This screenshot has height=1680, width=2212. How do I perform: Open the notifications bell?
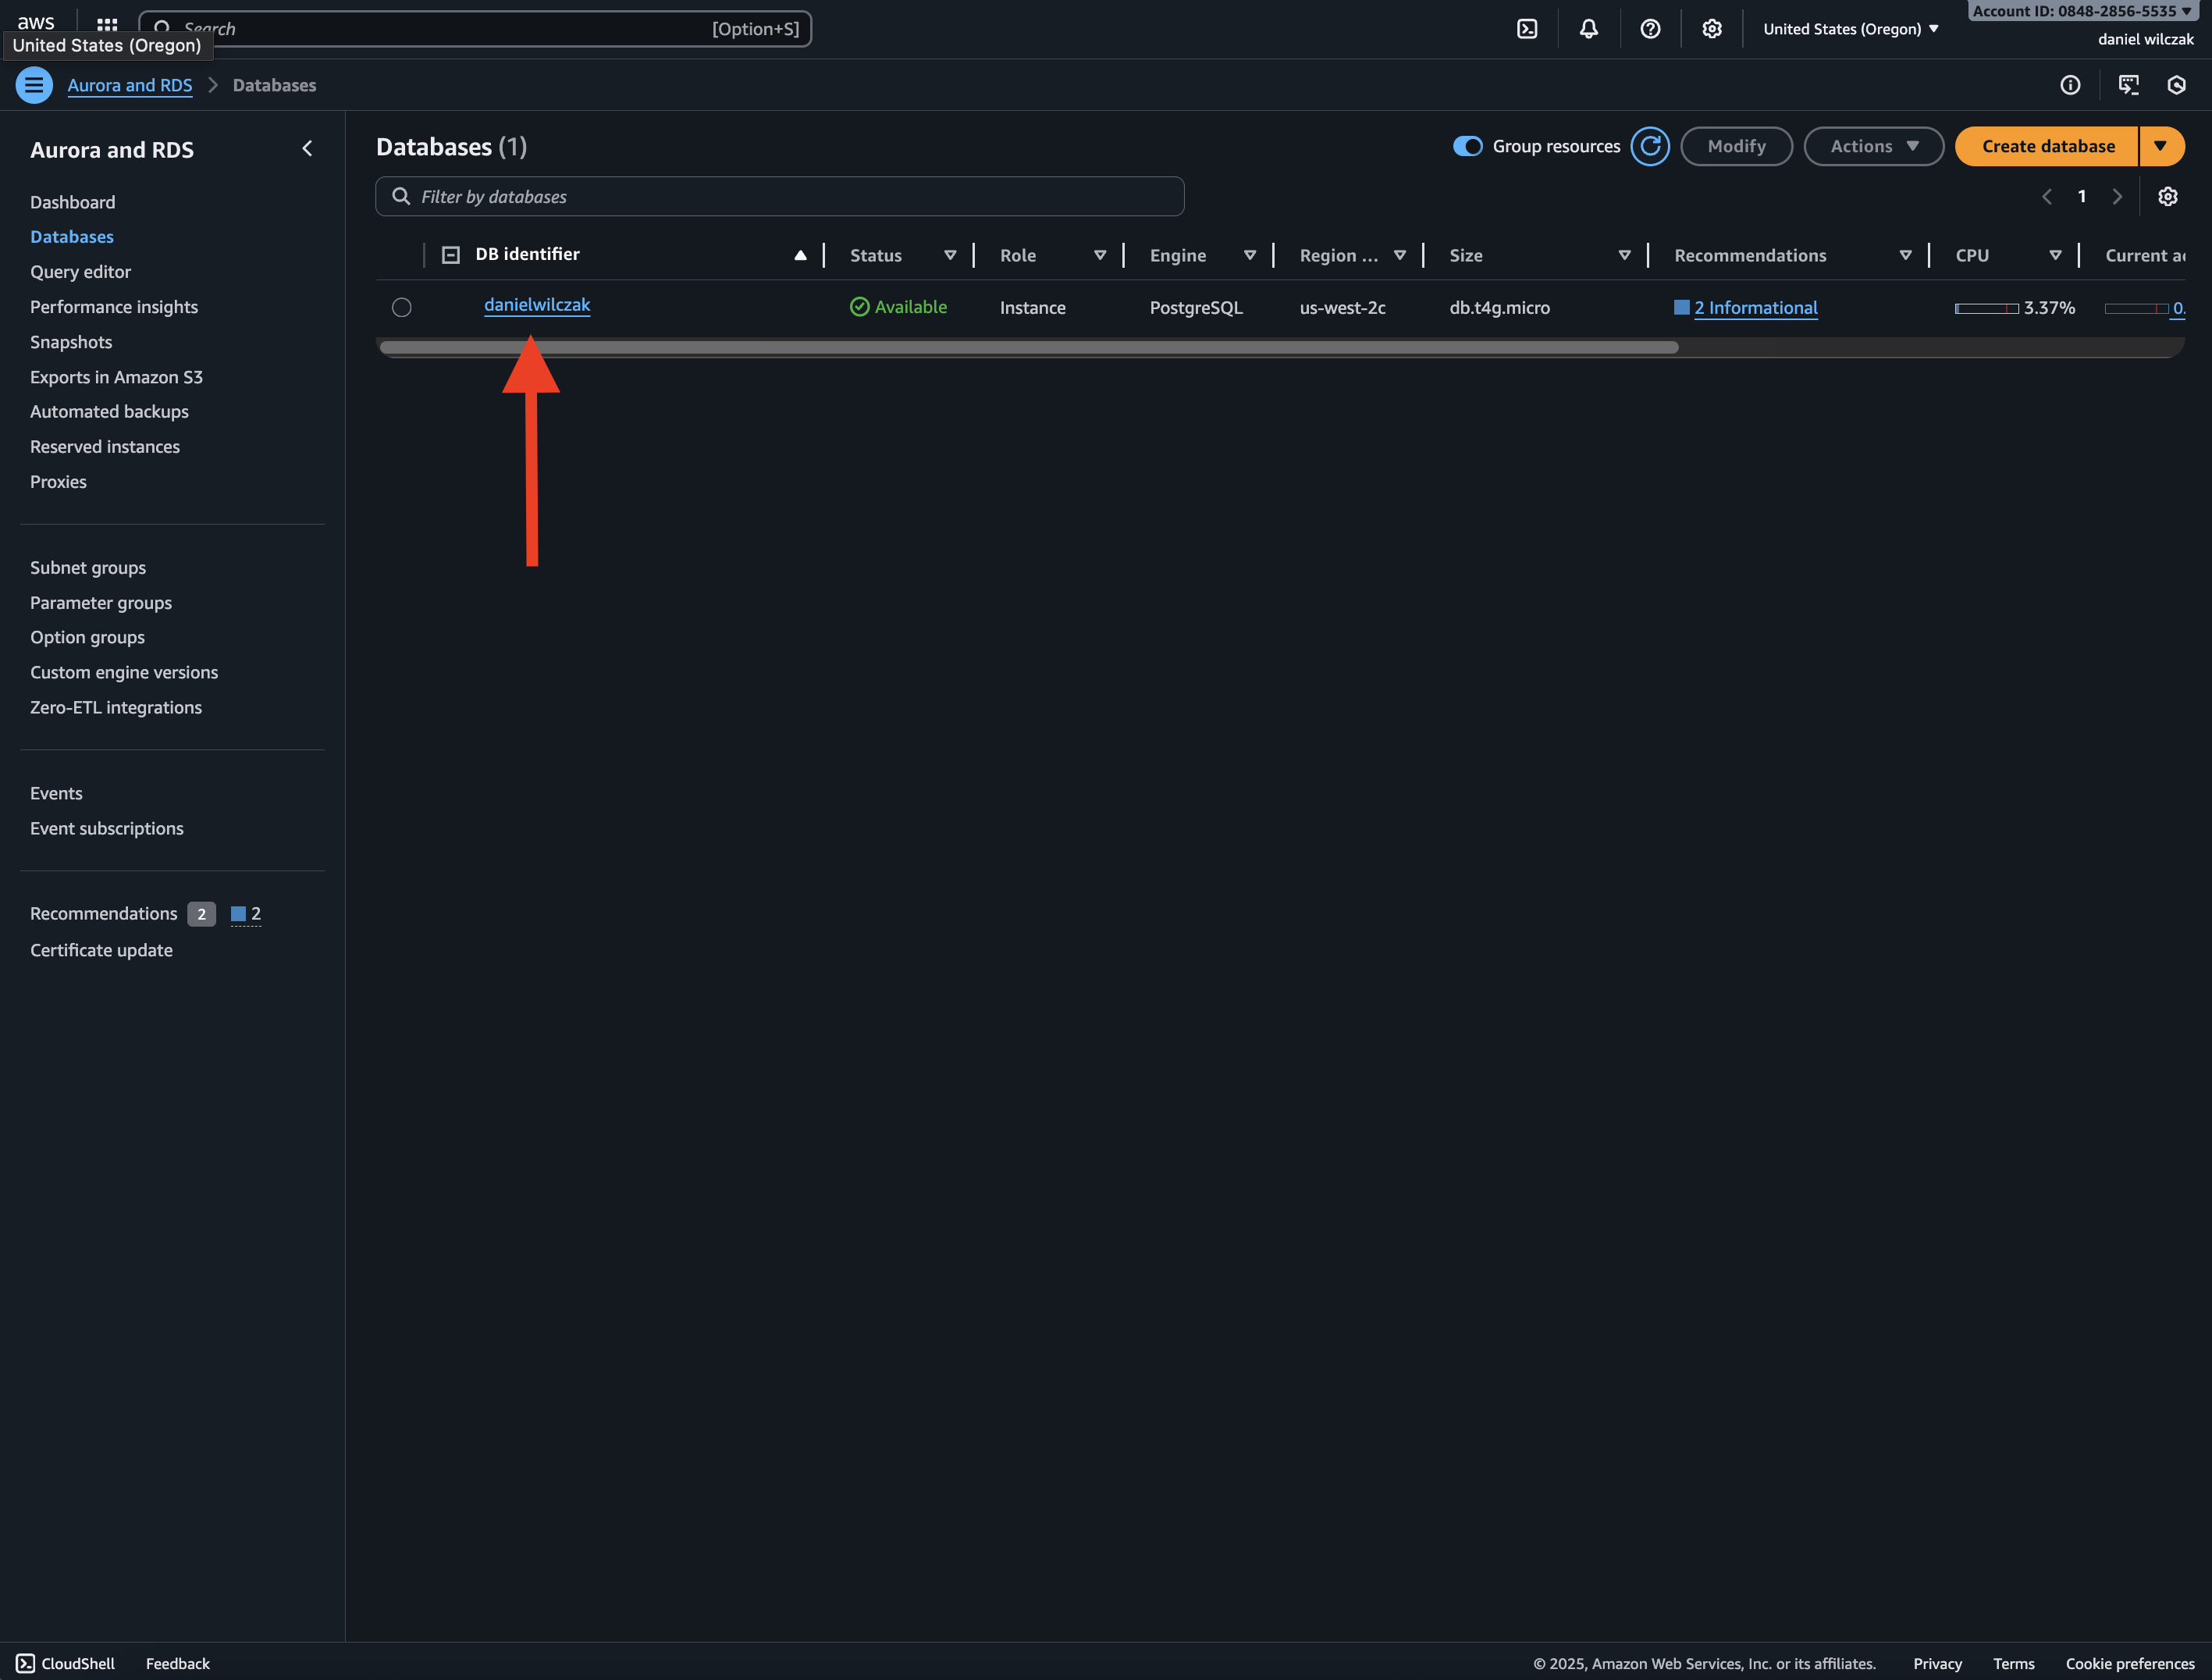point(1588,29)
